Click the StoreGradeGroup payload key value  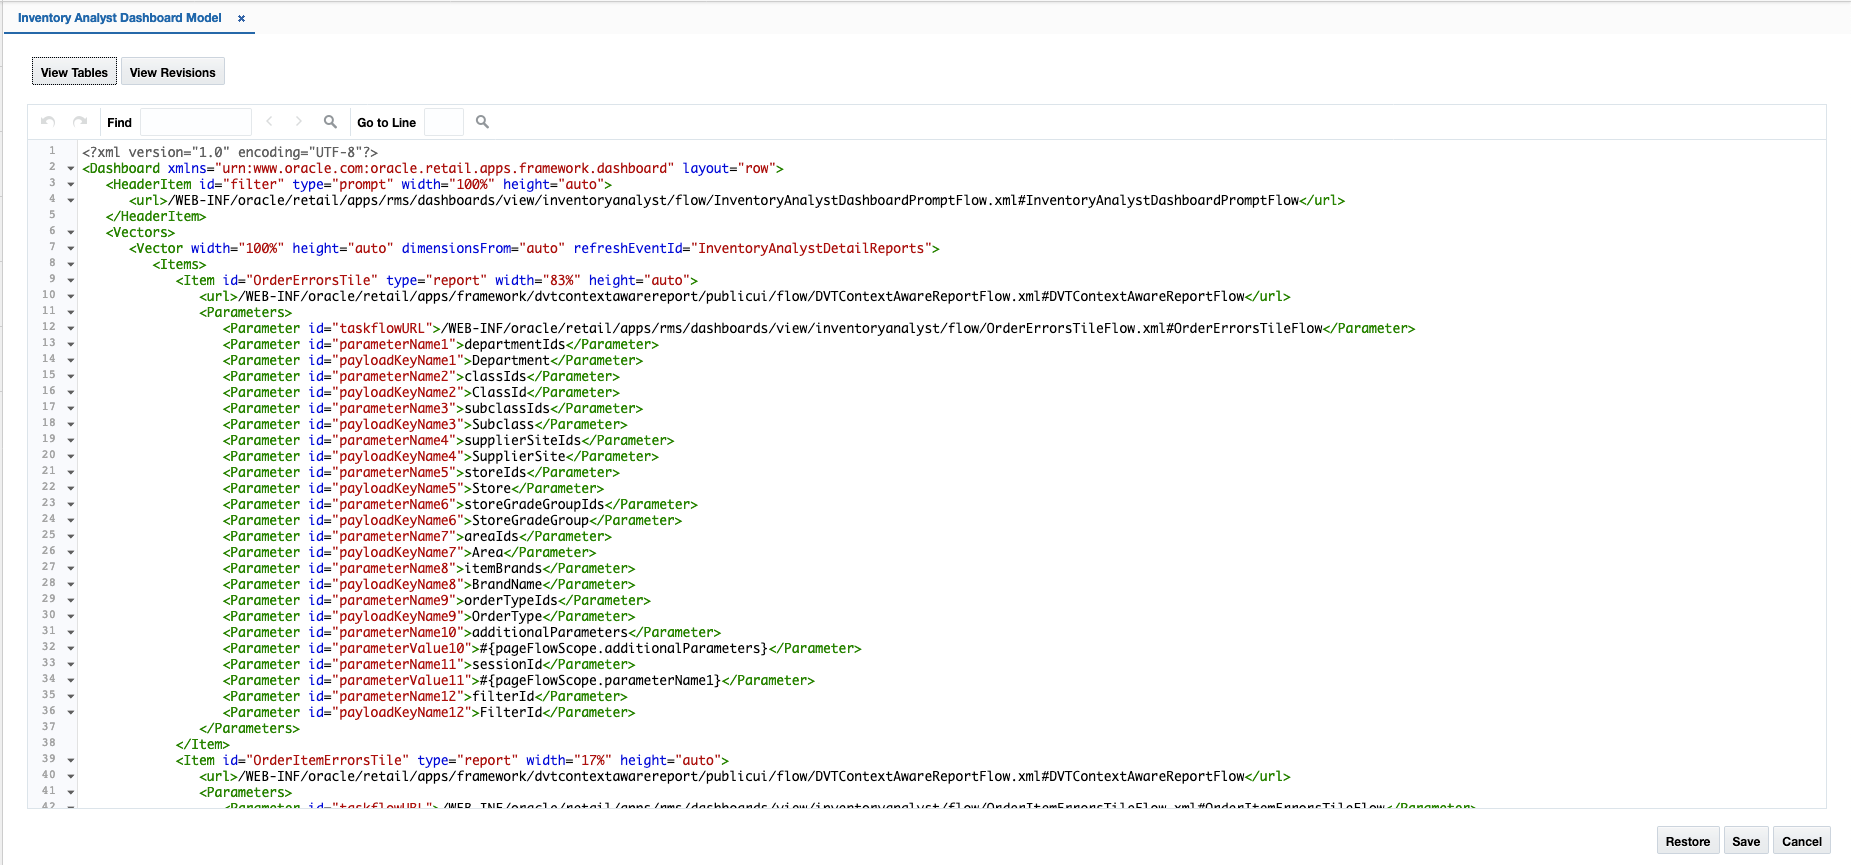pos(530,520)
